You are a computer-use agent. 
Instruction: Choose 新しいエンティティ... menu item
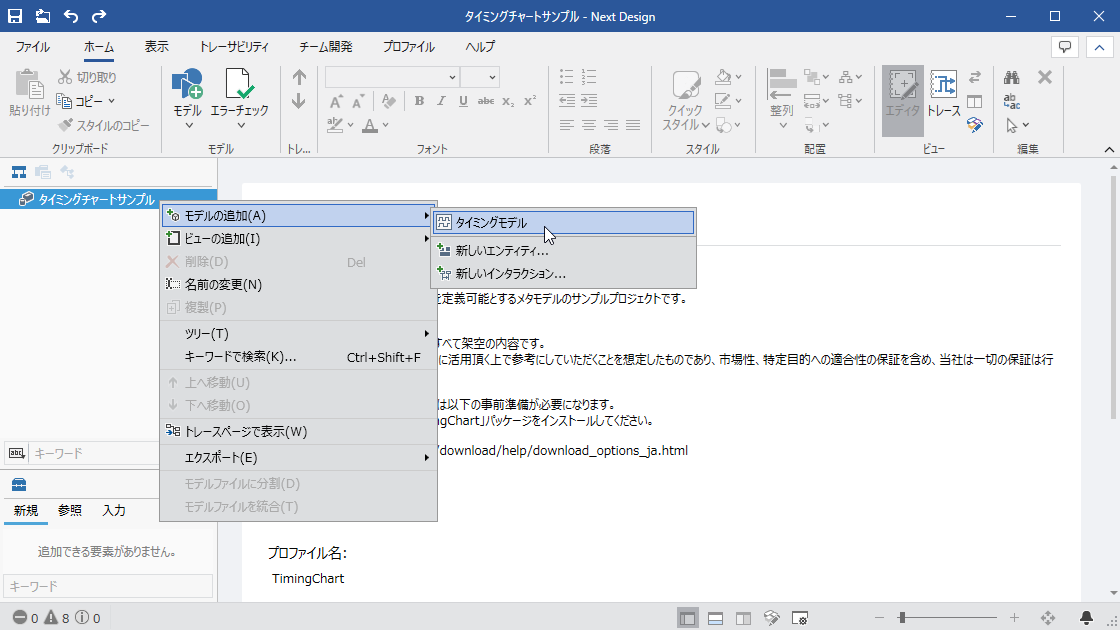[x=564, y=251]
